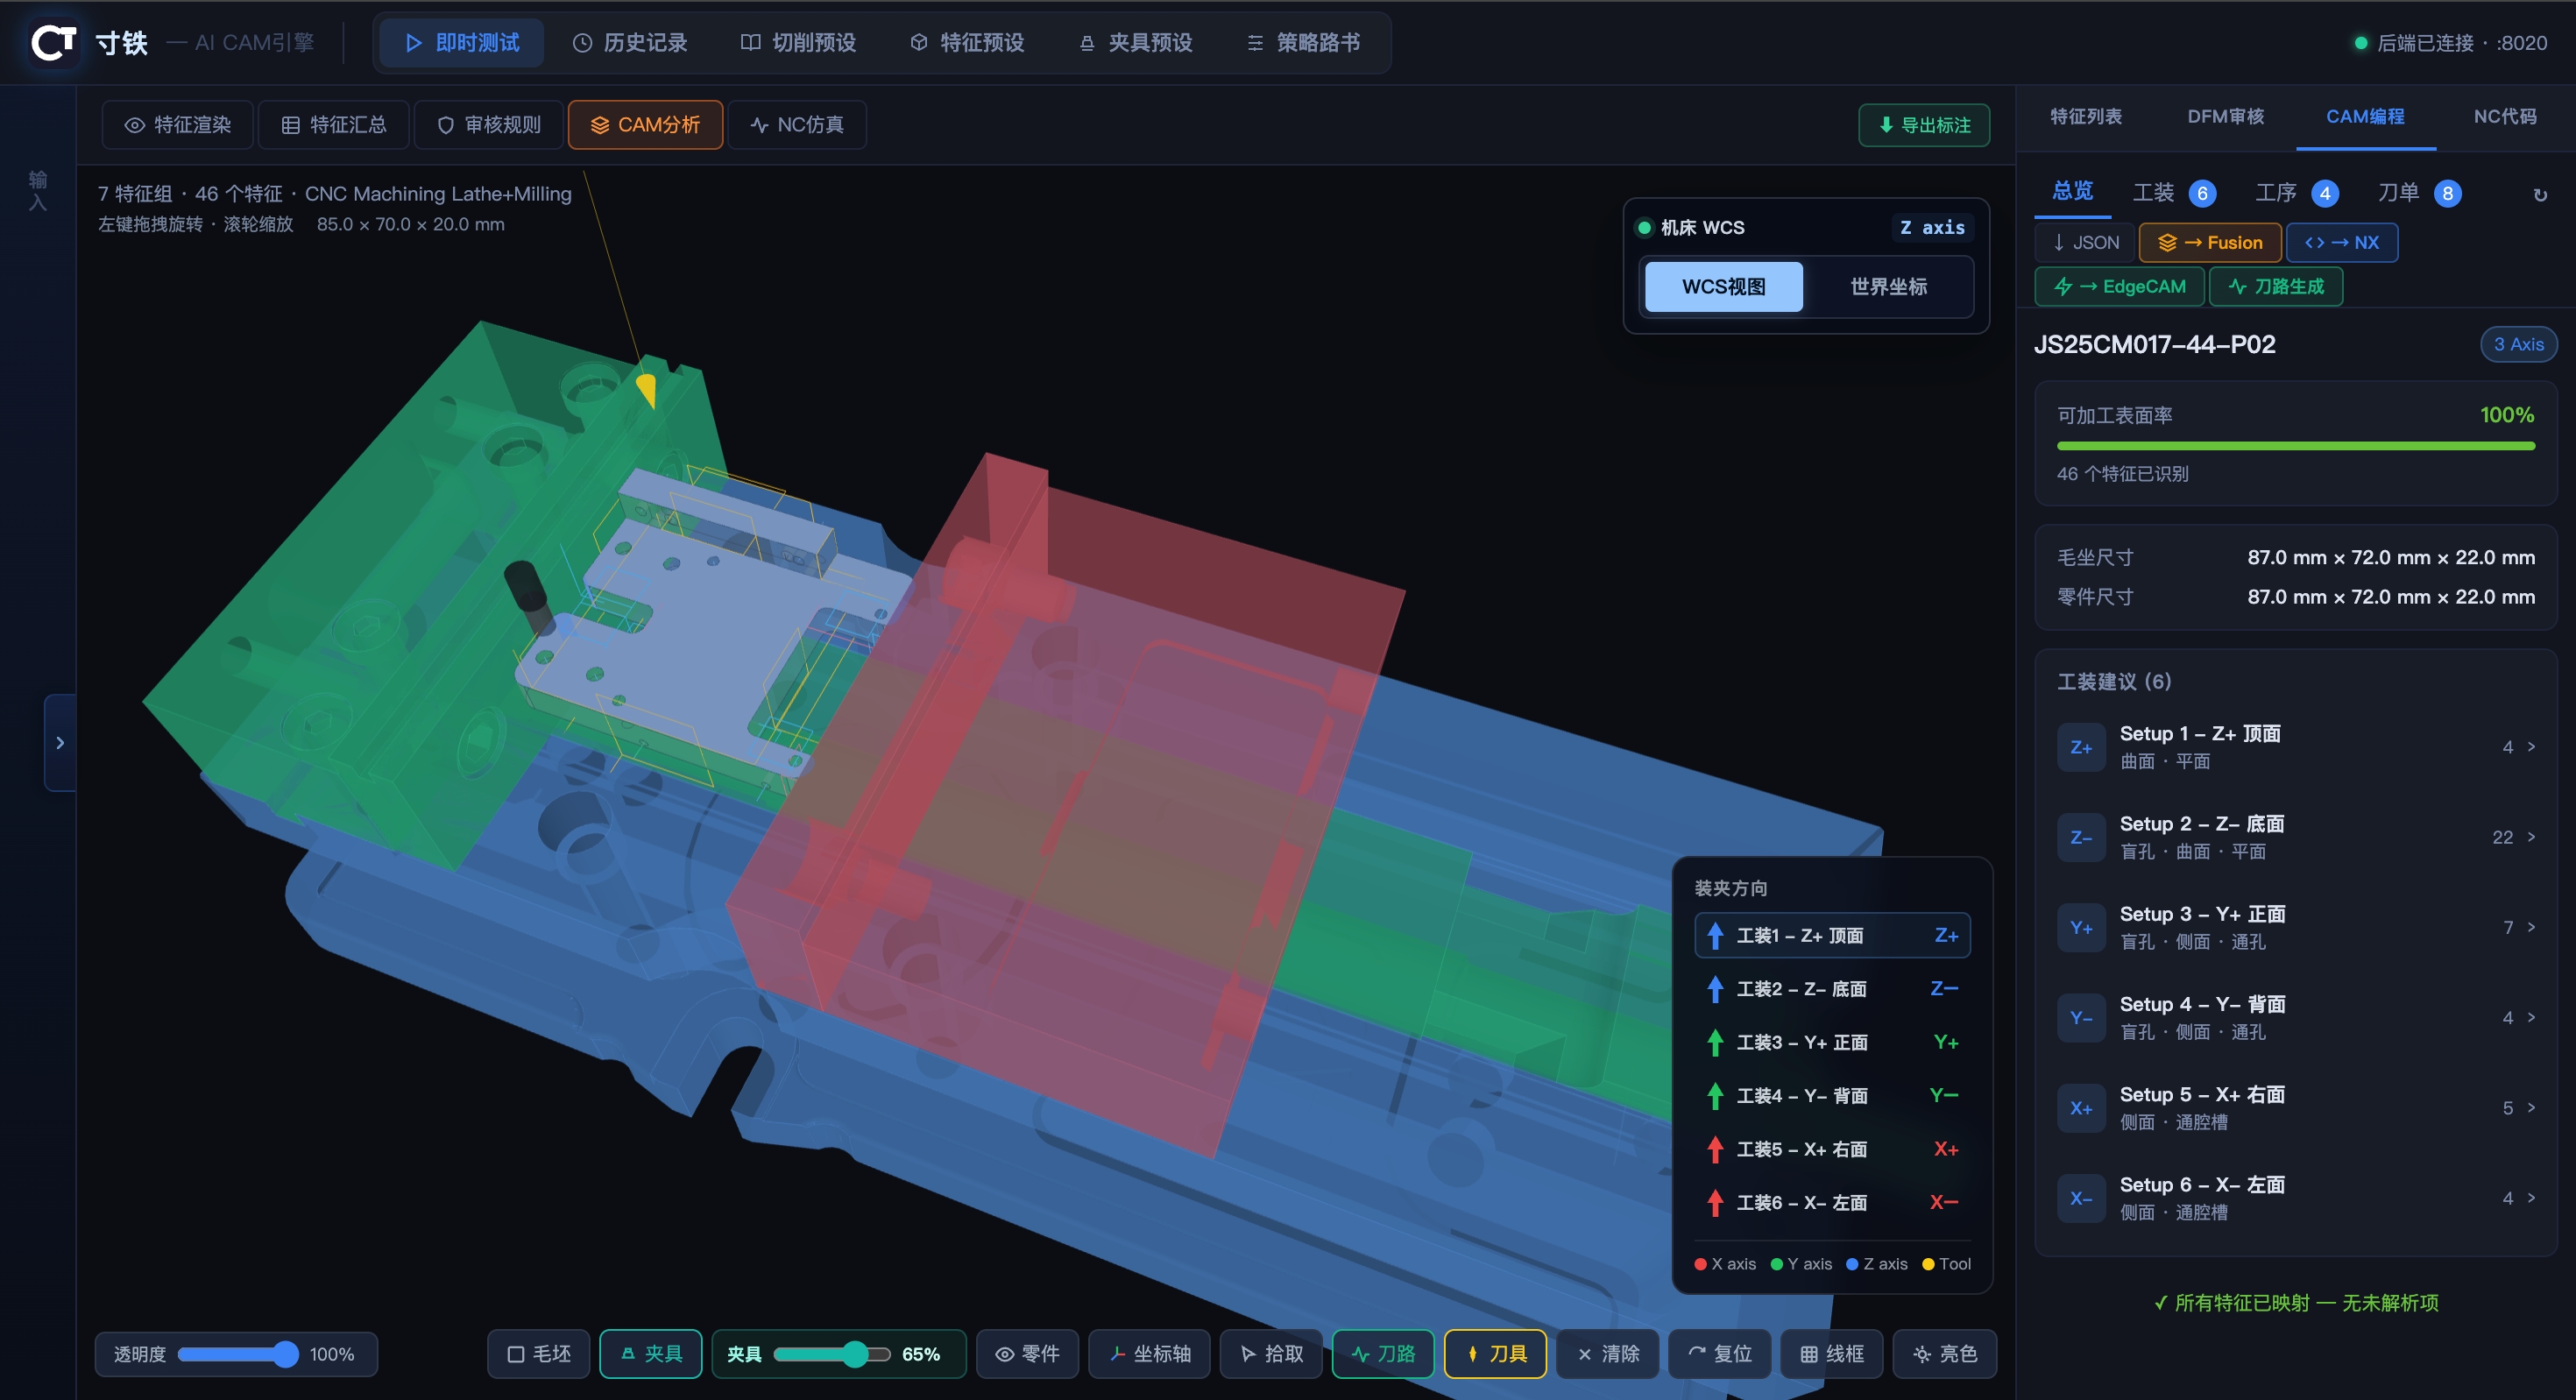Screen dimensions: 2576x1400
Task: Click the backend connection status dot
Action: (2360, 43)
